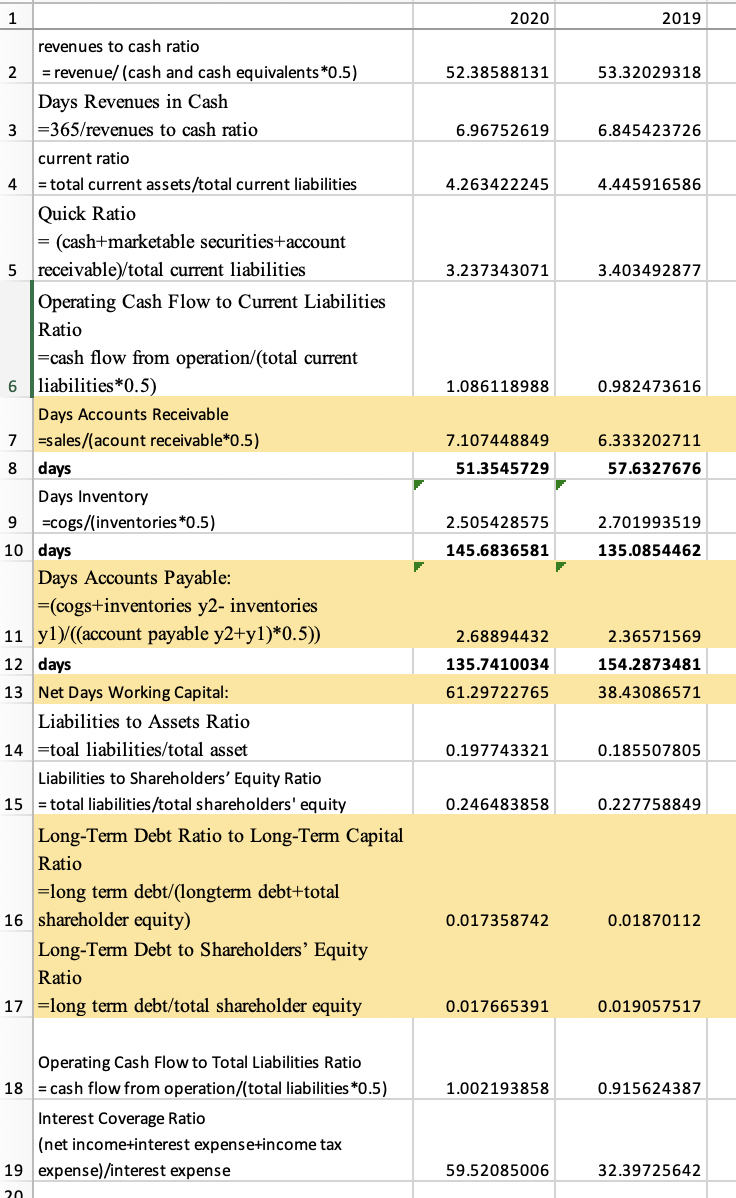Select bold value 145.6836581

(x=484, y=548)
